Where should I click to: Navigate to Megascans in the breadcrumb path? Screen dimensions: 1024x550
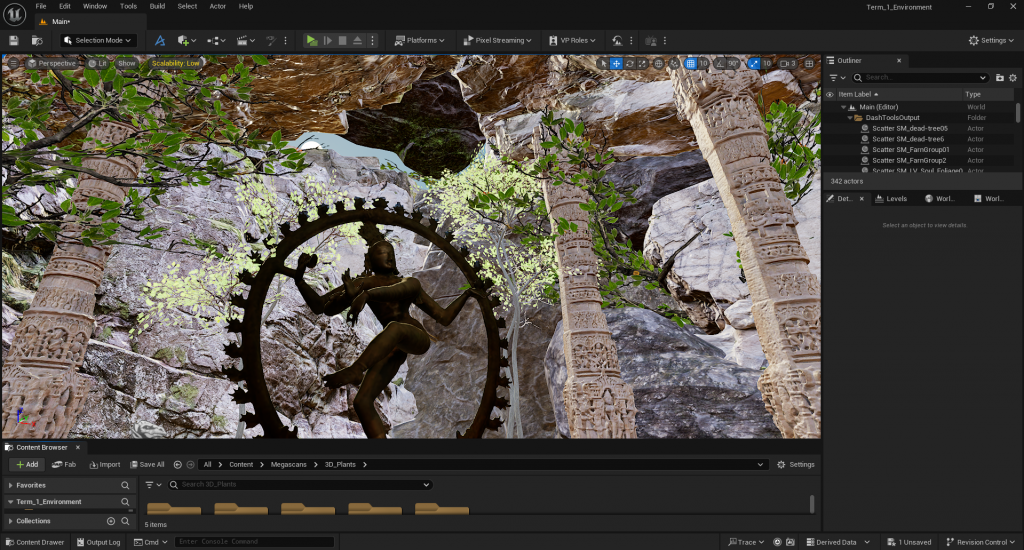tap(289, 464)
